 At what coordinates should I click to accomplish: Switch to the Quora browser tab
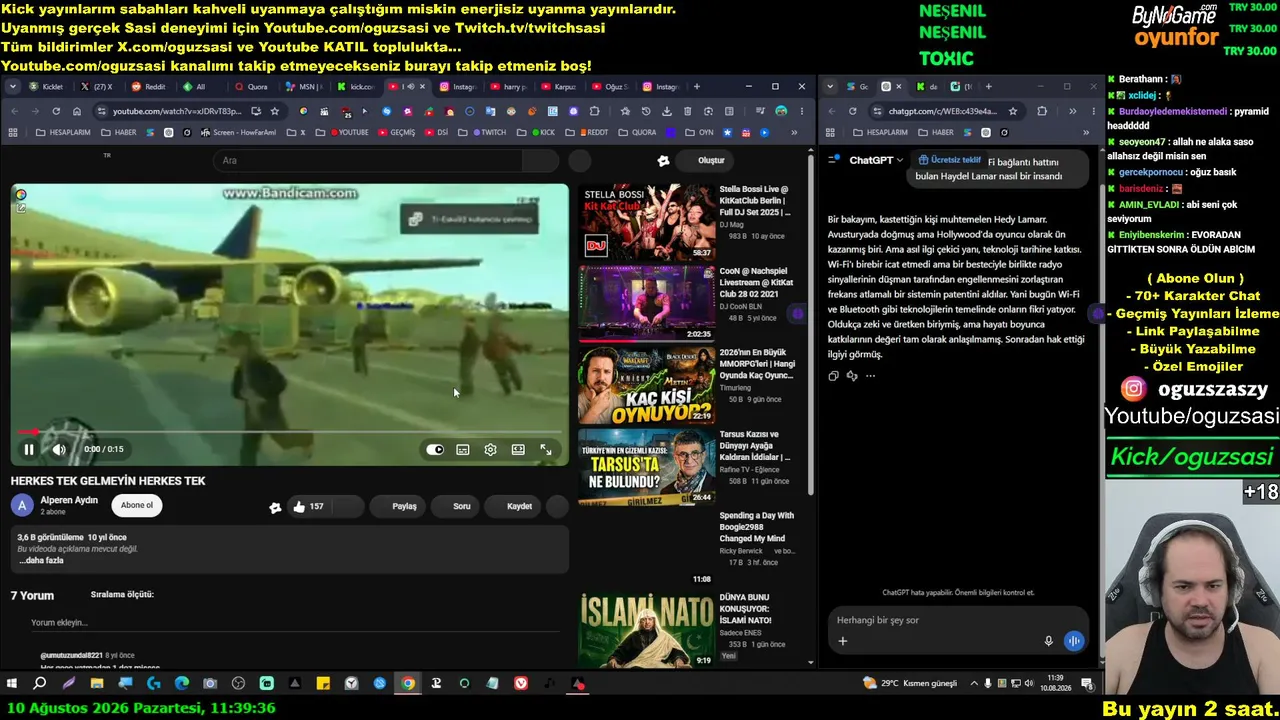coord(252,87)
